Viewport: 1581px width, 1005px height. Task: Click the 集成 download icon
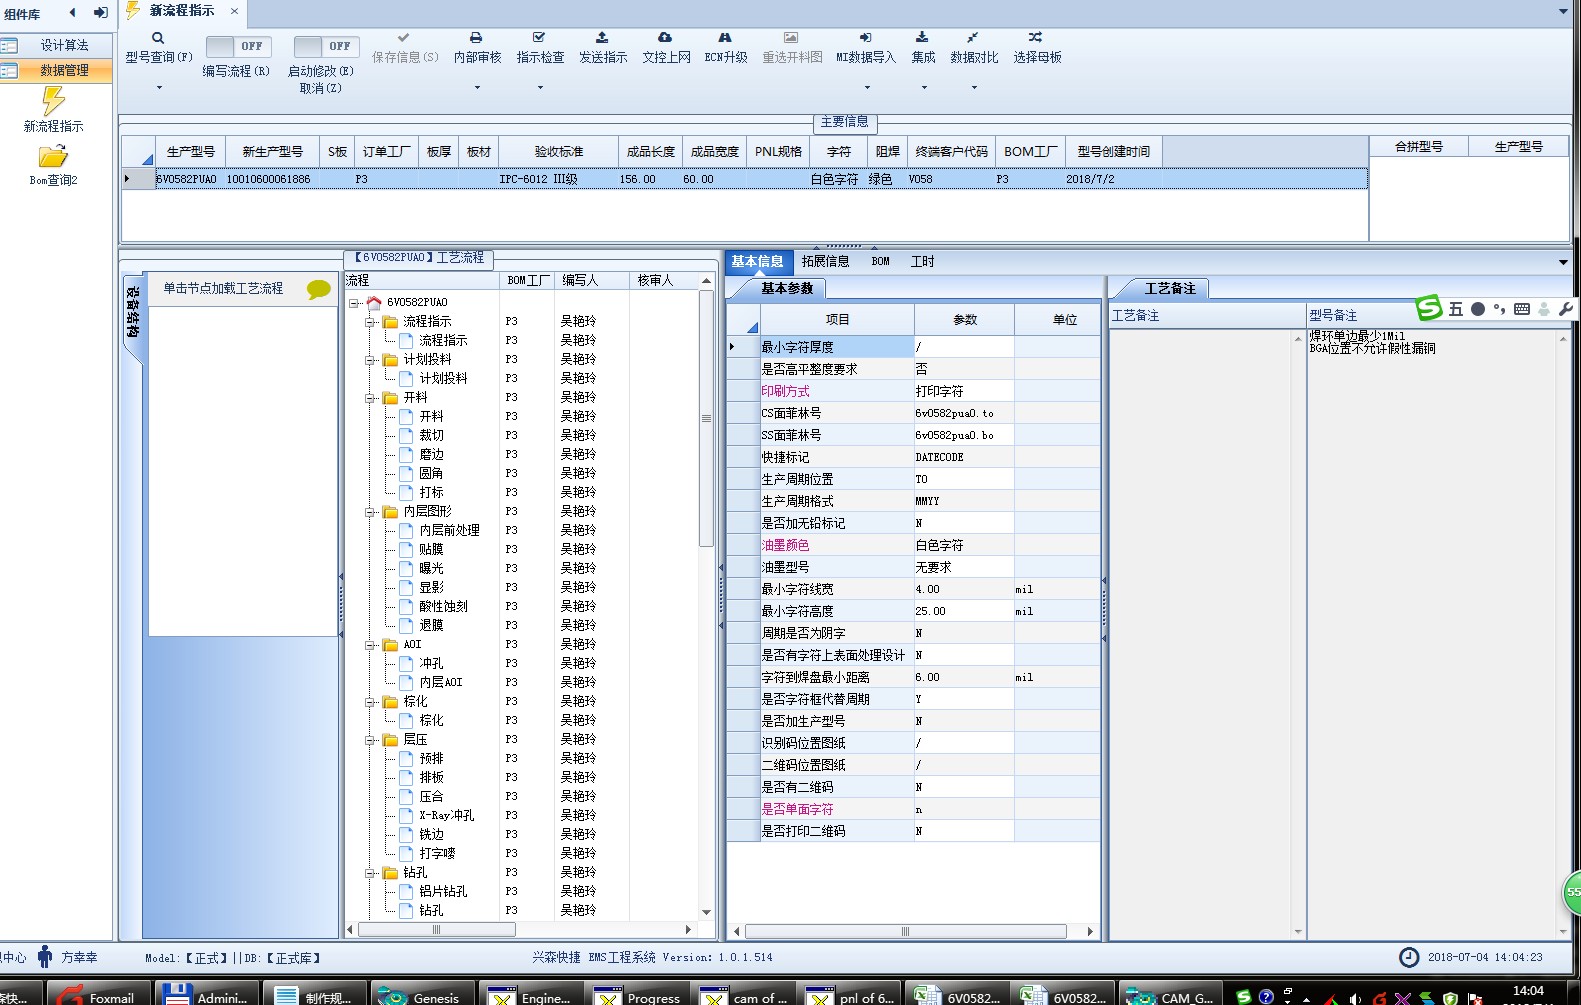click(922, 38)
